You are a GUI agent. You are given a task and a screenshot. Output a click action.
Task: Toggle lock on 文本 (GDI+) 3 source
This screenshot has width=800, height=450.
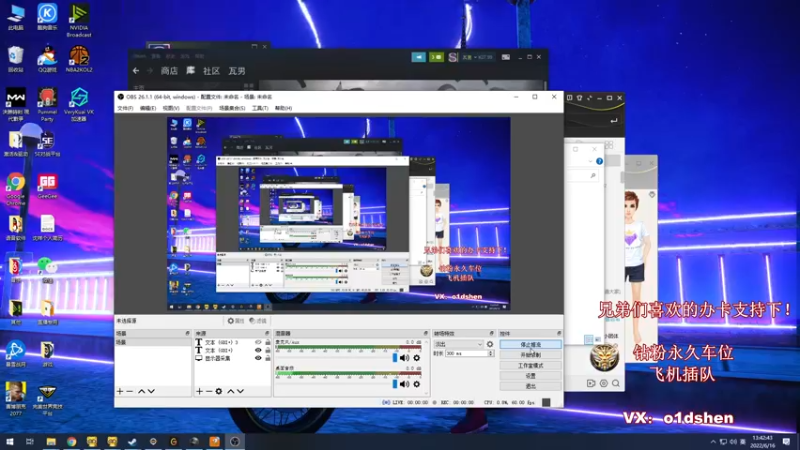click(x=267, y=342)
